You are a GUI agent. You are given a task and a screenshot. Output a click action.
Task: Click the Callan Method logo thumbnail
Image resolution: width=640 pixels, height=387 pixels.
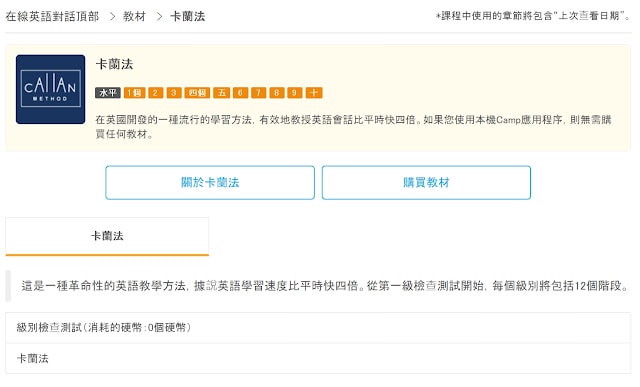(51, 89)
